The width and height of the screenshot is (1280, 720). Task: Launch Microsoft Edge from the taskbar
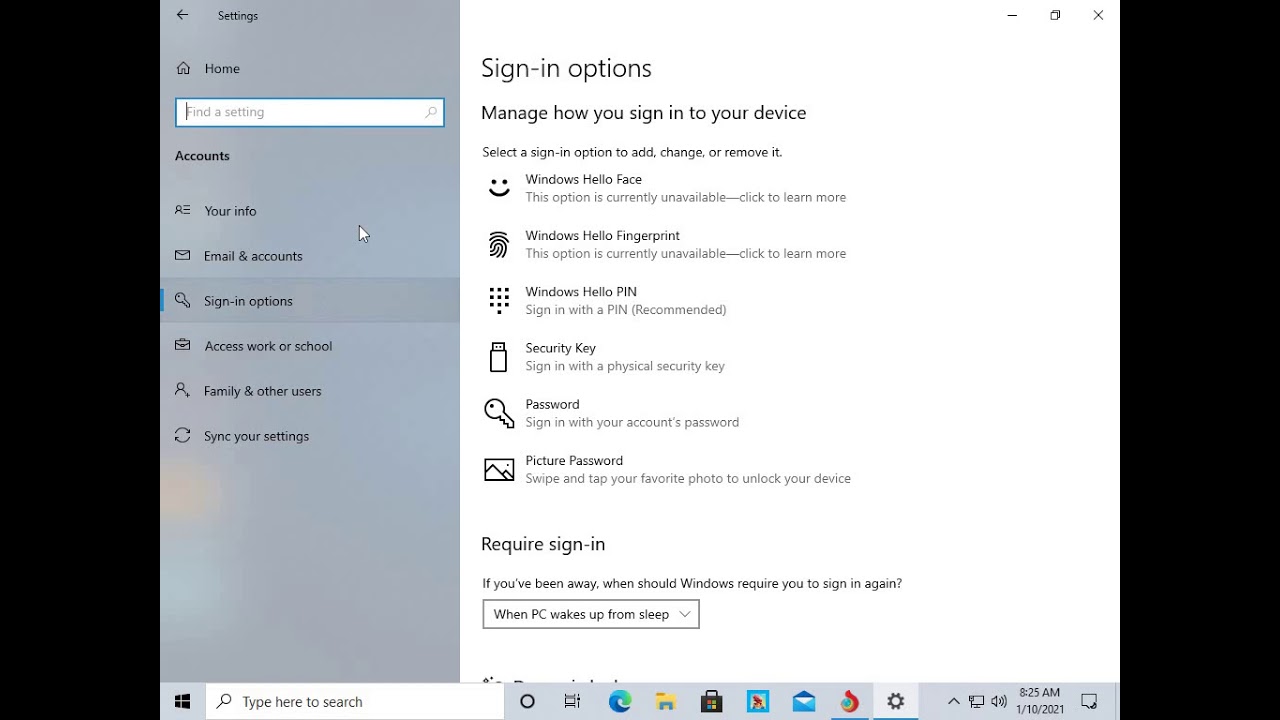(620, 702)
